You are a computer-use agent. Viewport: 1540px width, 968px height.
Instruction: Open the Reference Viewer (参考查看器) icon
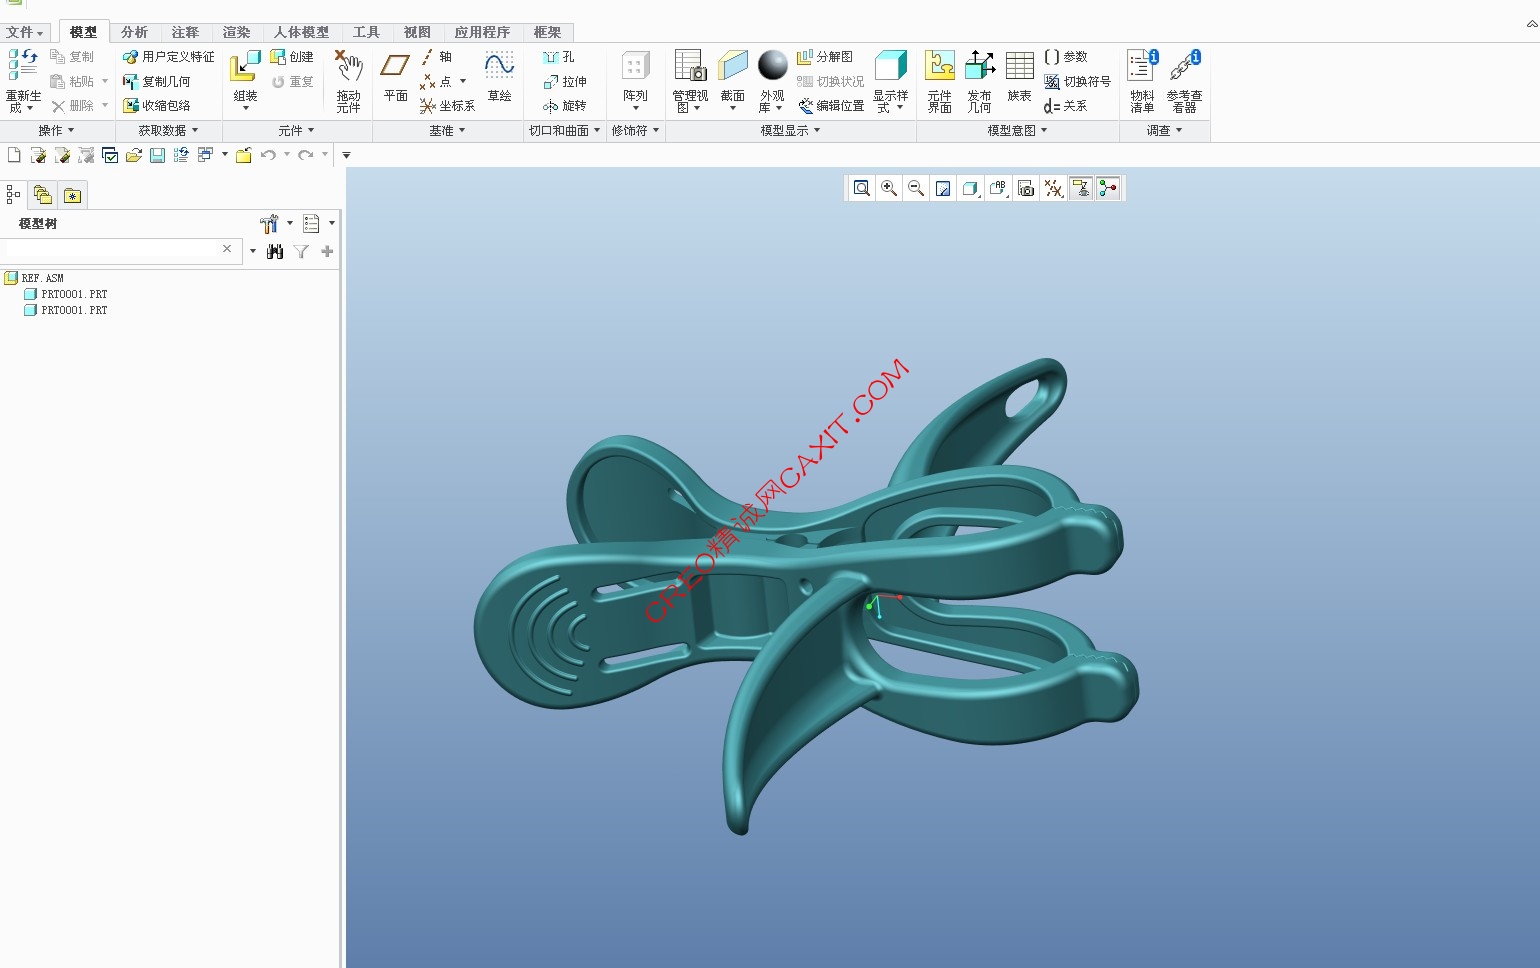pos(1184,66)
